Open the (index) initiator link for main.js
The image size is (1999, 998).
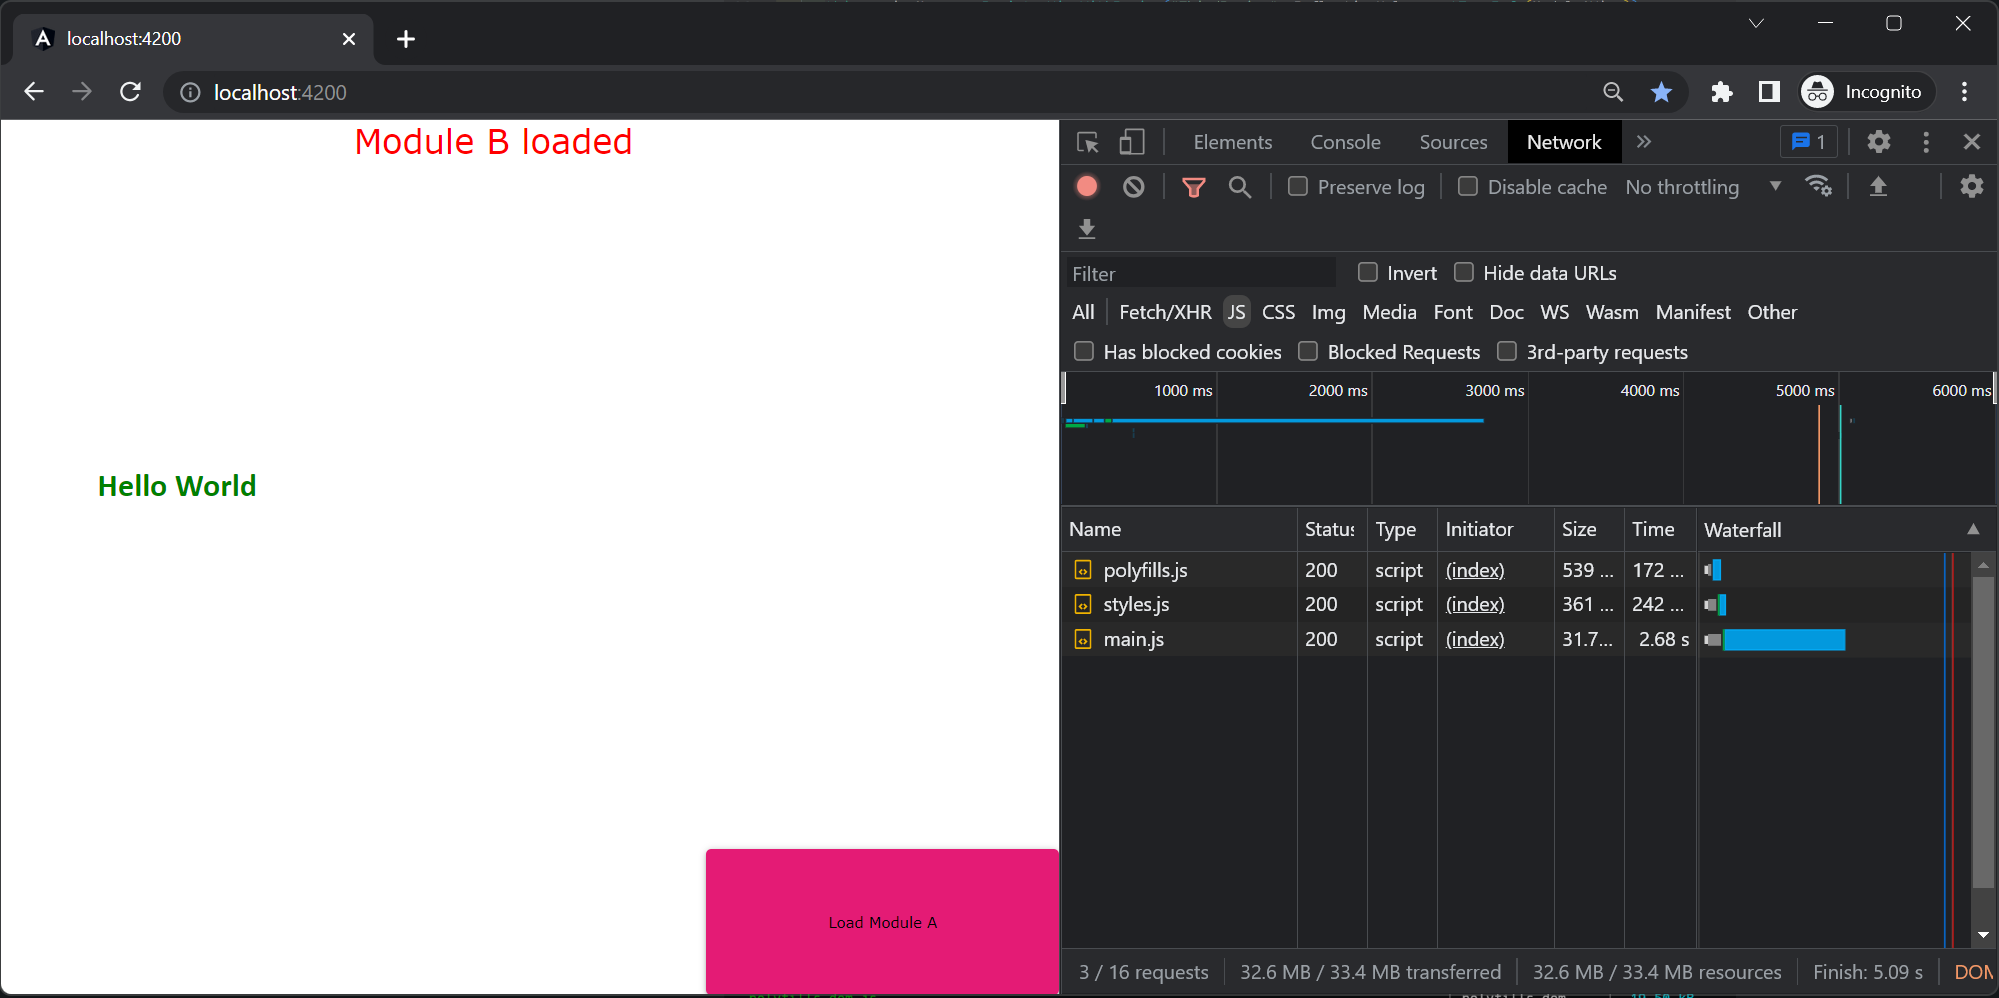click(1475, 639)
